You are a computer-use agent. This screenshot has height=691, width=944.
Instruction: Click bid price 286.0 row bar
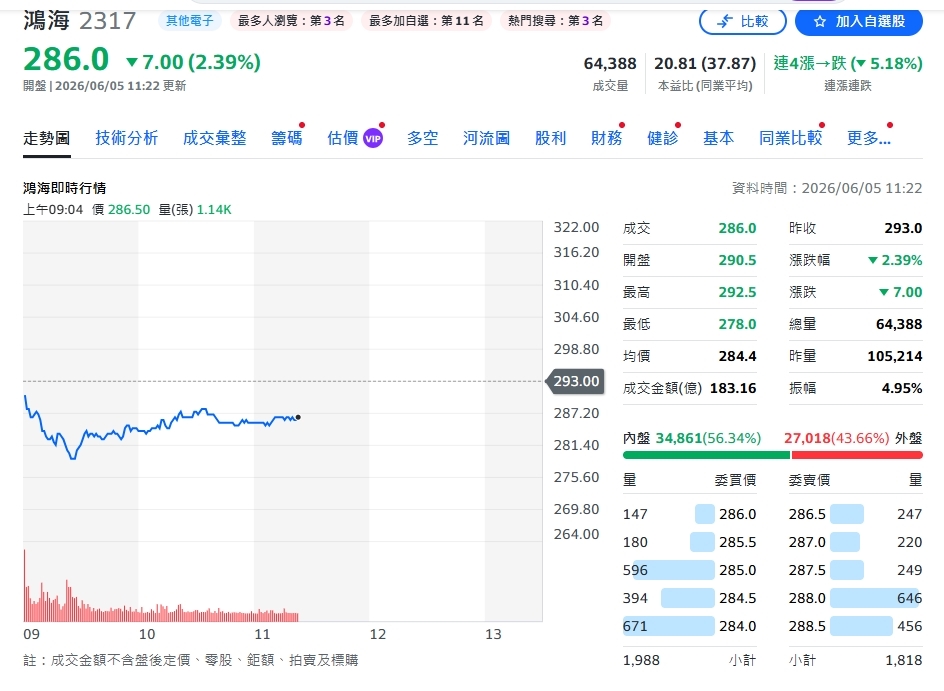point(704,514)
